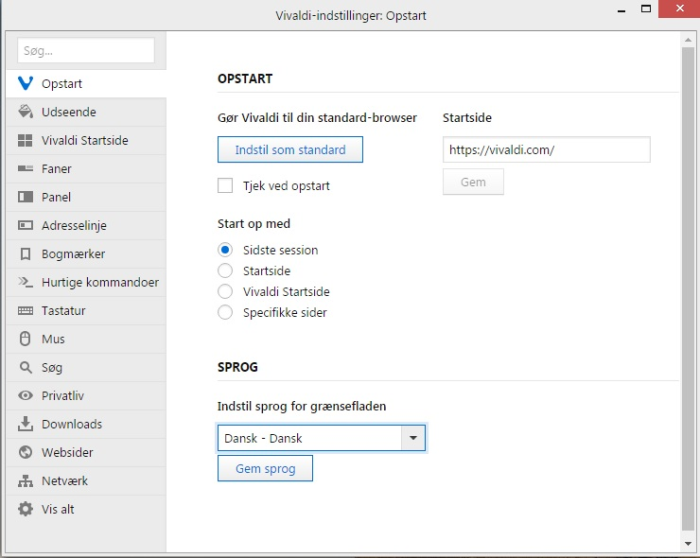Close the Vivaldi settings window
This screenshot has width=700, height=558.
coord(679,8)
